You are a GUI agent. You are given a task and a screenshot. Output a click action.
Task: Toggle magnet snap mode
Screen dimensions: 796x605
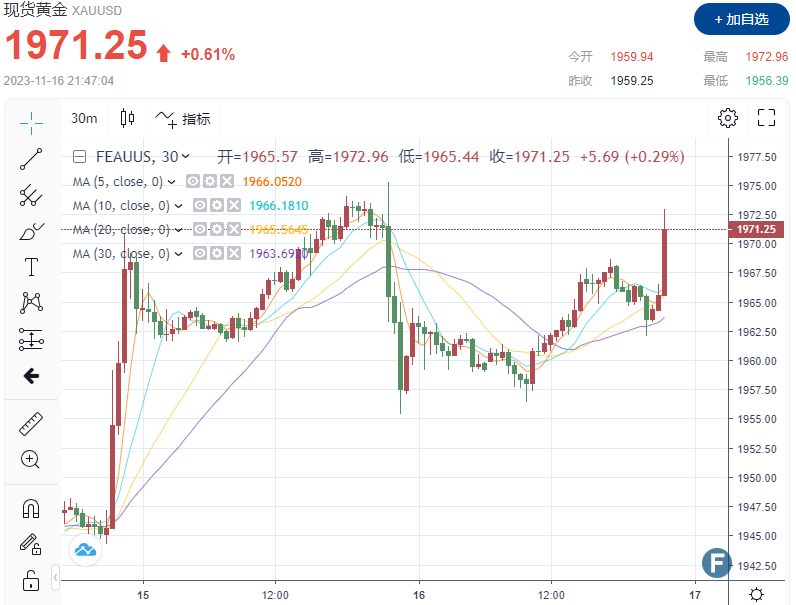[31, 509]
